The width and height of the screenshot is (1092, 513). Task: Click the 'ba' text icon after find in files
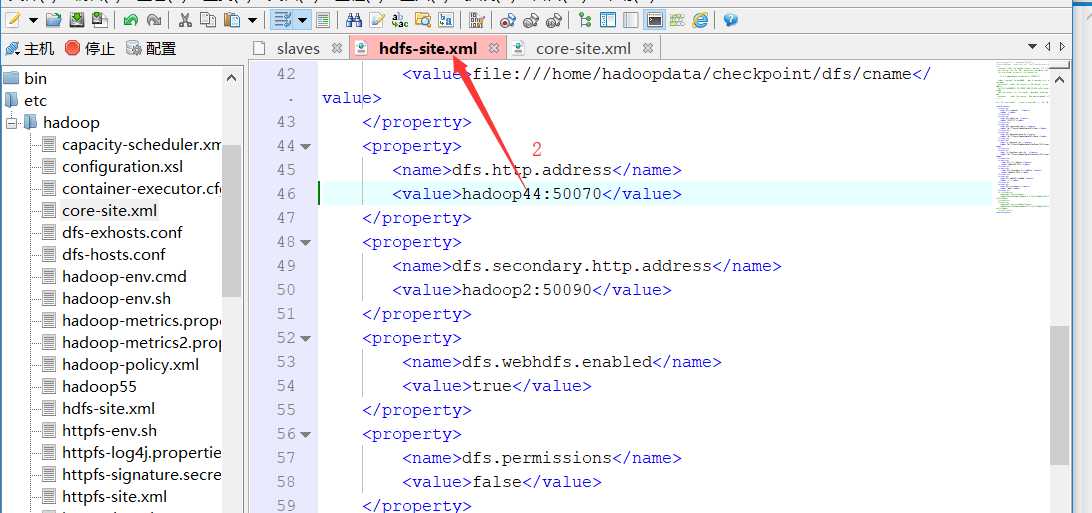(x=446, y=19)
